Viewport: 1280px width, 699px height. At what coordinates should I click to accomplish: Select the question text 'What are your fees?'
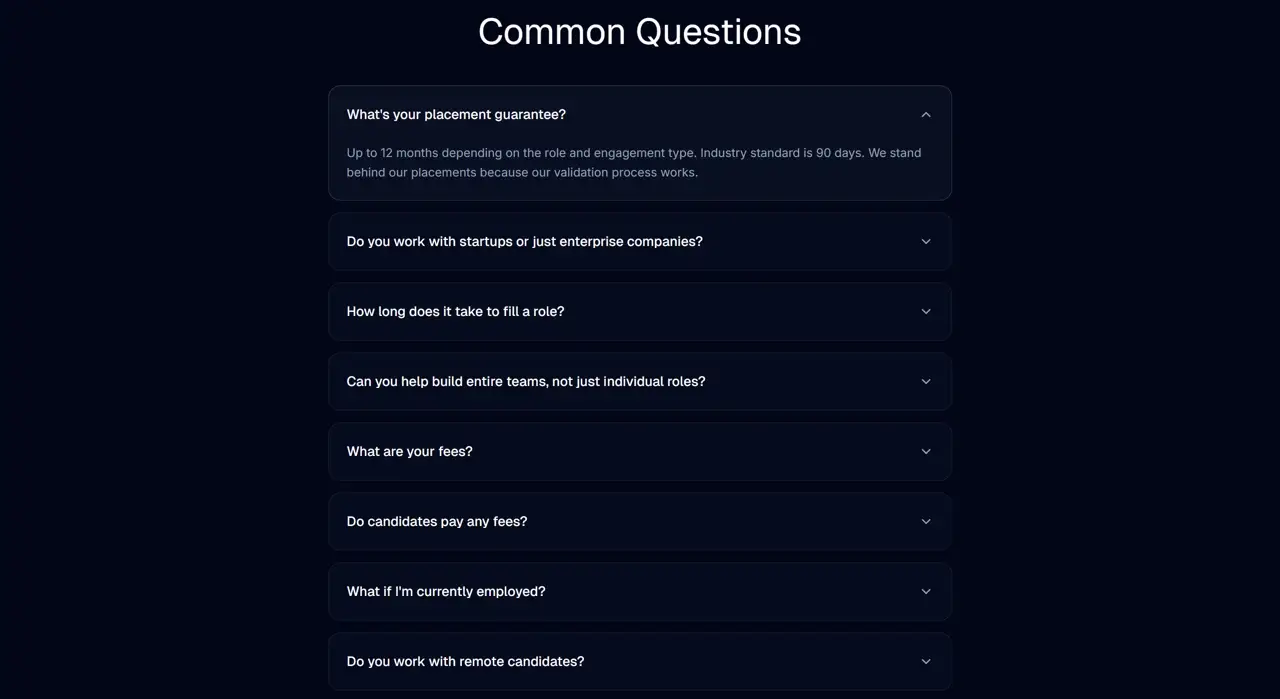(410, 451)
